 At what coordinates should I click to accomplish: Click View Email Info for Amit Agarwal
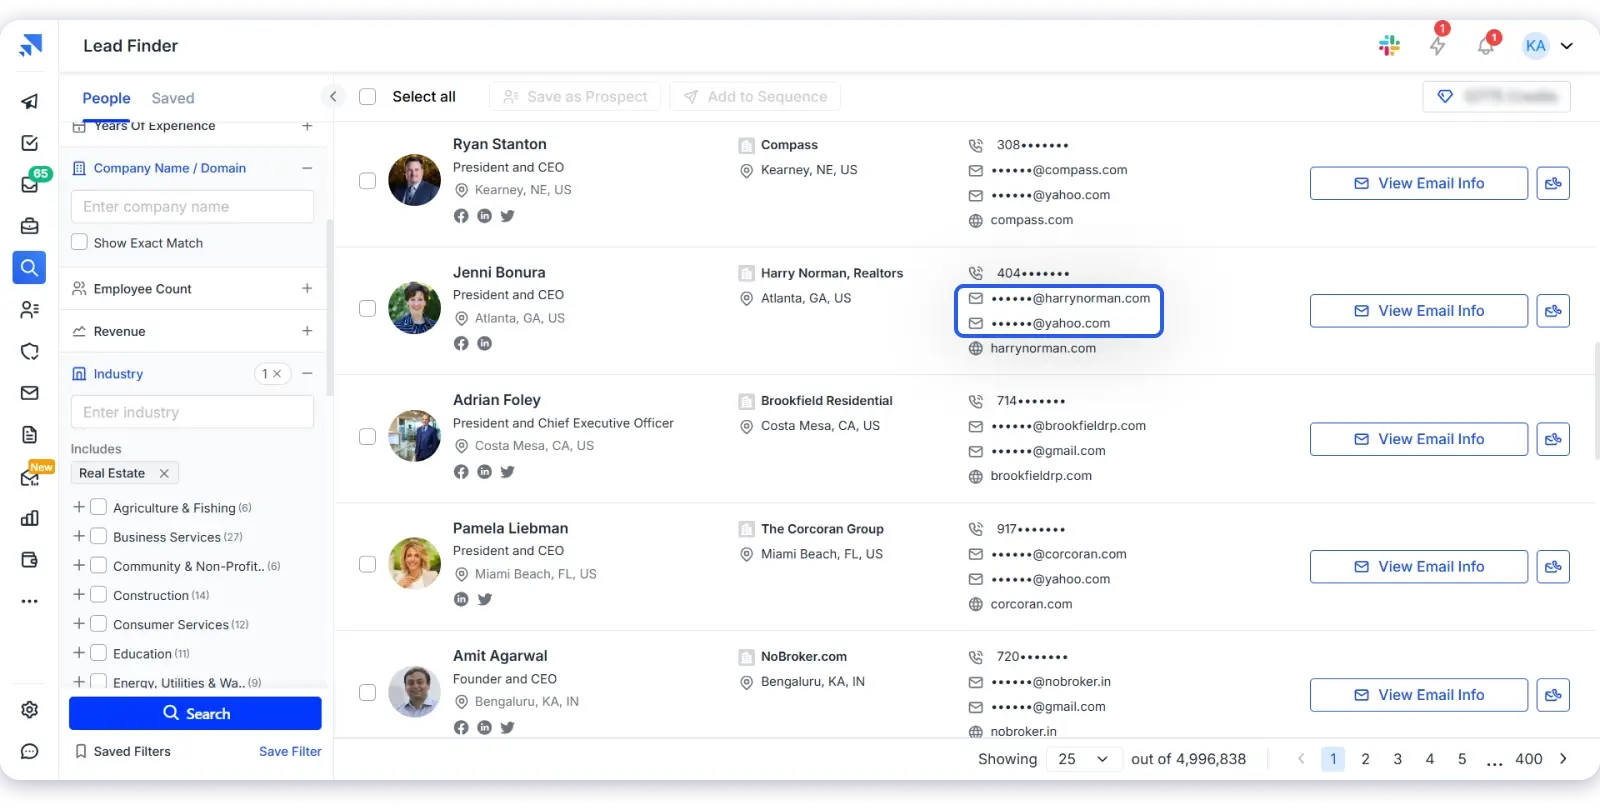pos(1419,695)
